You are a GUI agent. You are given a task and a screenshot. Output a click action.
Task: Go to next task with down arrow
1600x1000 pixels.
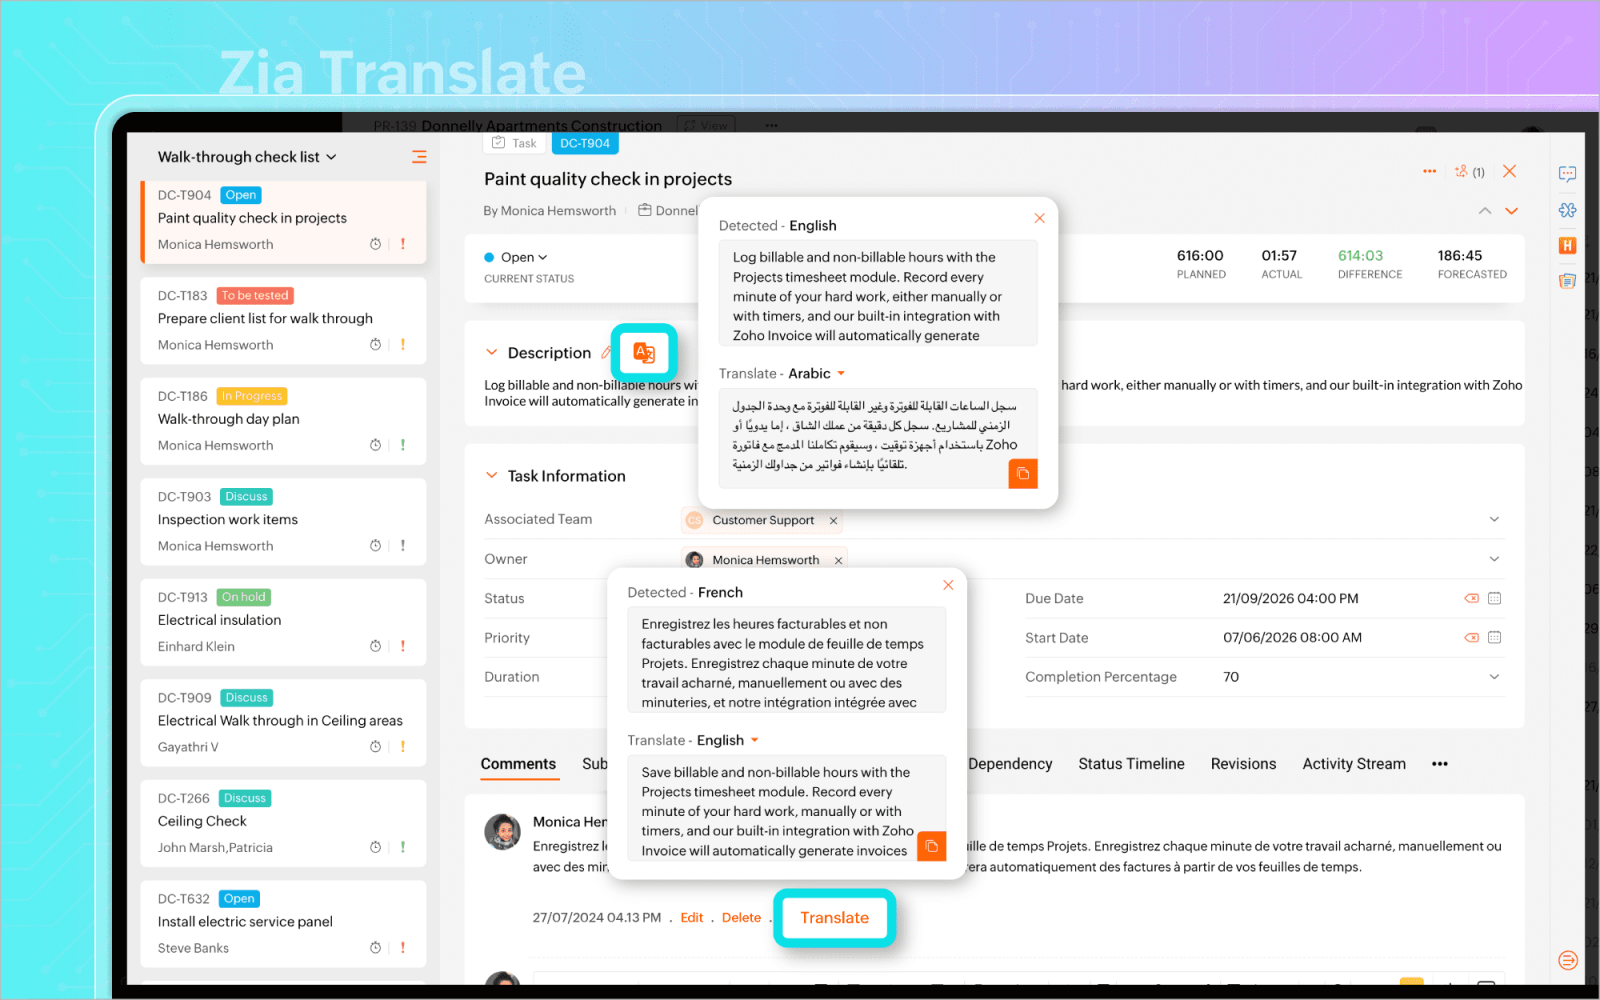1511,211
